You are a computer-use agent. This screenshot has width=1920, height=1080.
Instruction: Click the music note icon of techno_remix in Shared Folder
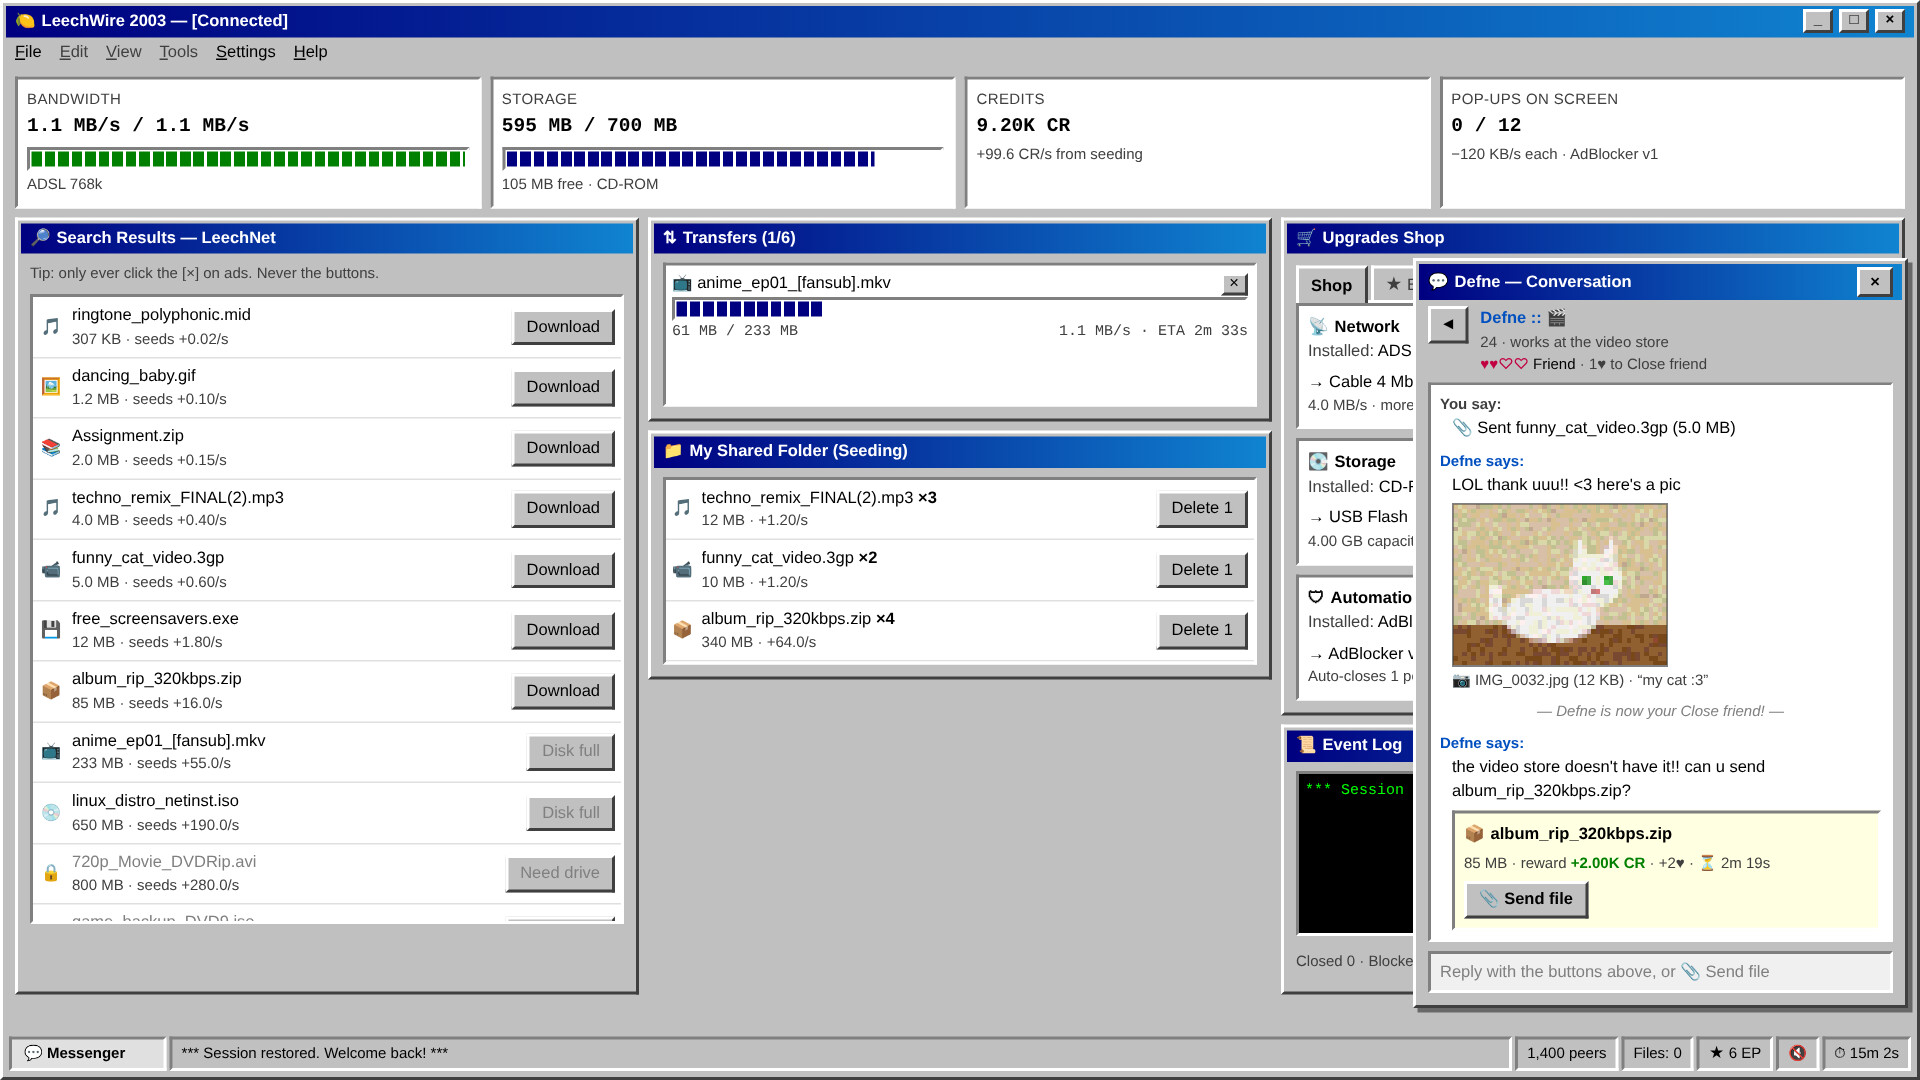coord(682,509)
